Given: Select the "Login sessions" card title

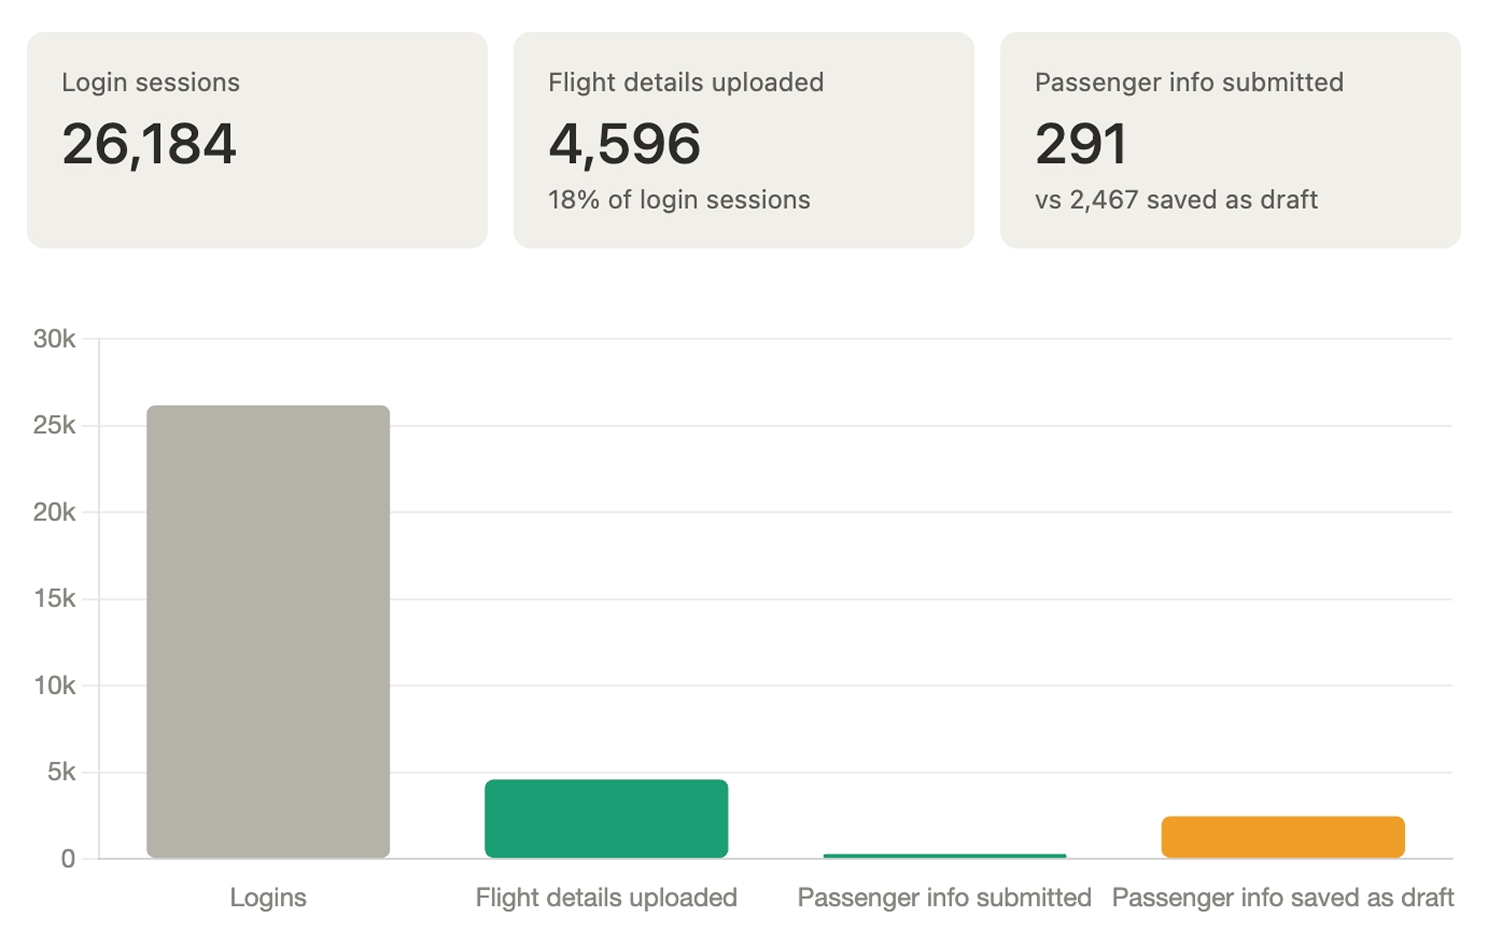Looking at the screenshot, I should pos(151,83).
